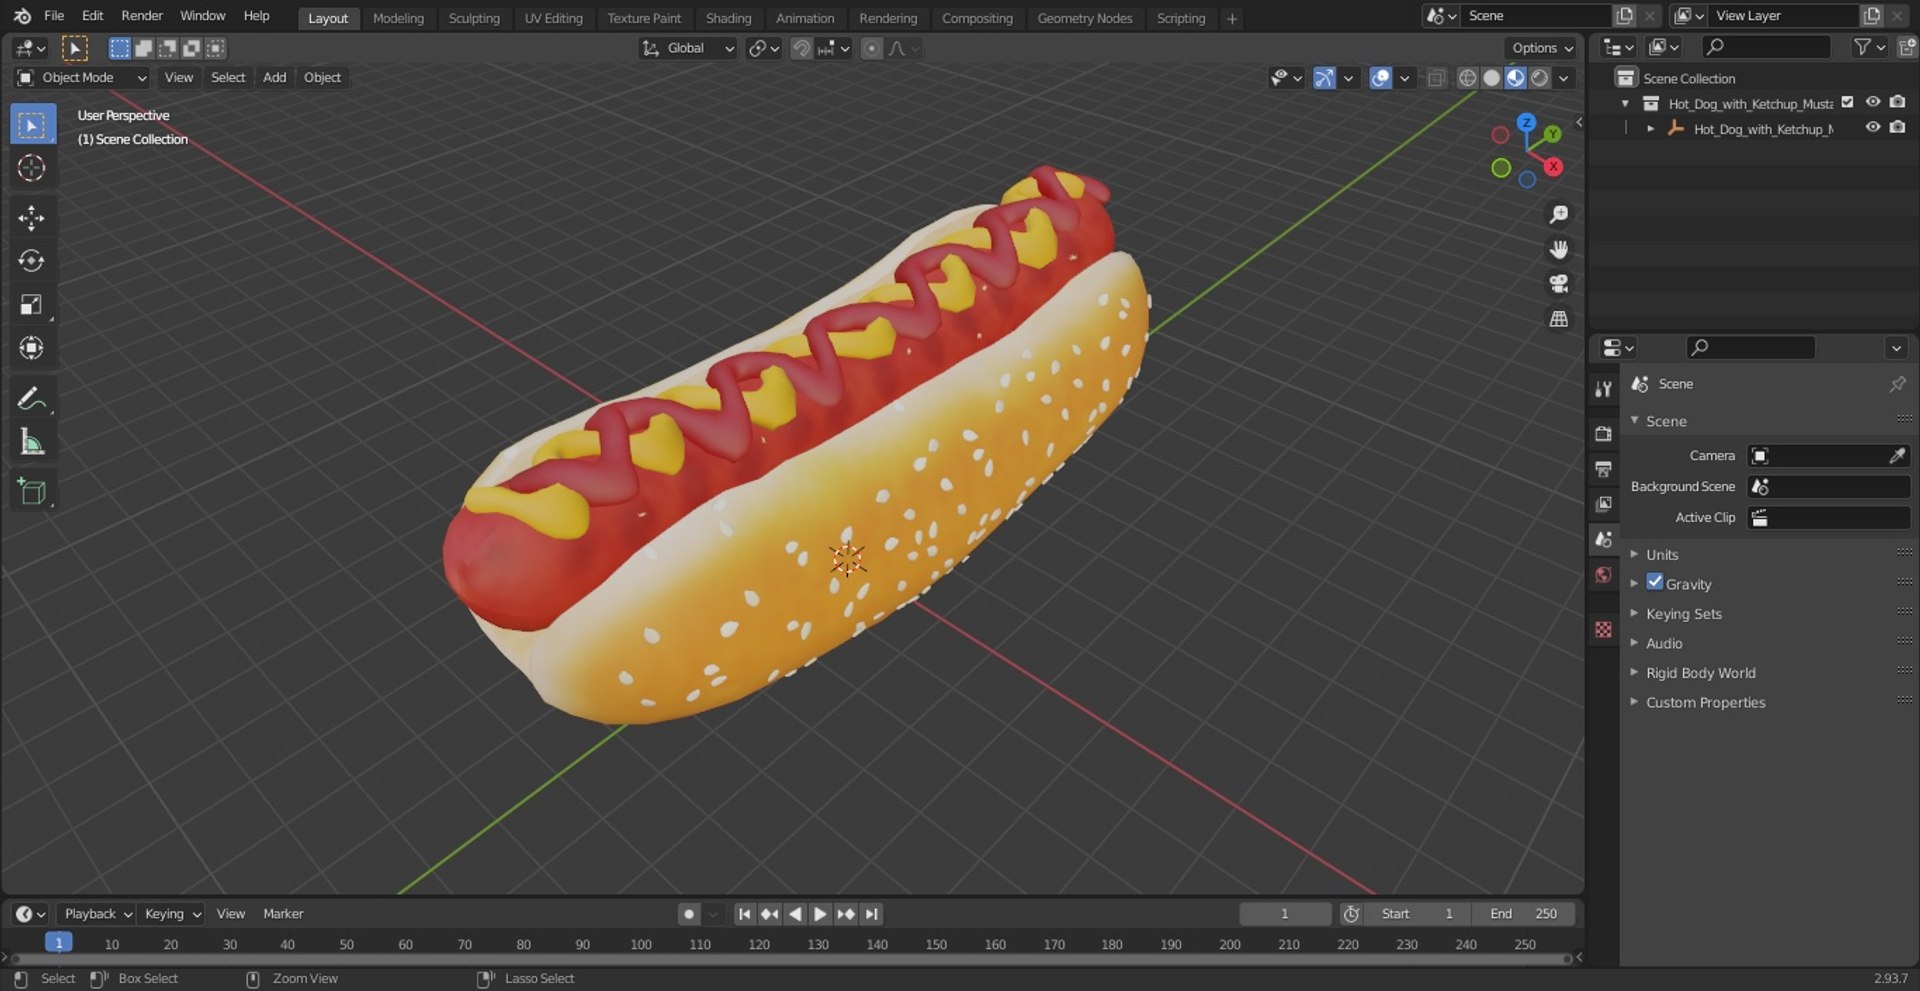1920x991 pixels.
Task: Toggle camera view icon in viewport
Action: tap(1558, 284)
